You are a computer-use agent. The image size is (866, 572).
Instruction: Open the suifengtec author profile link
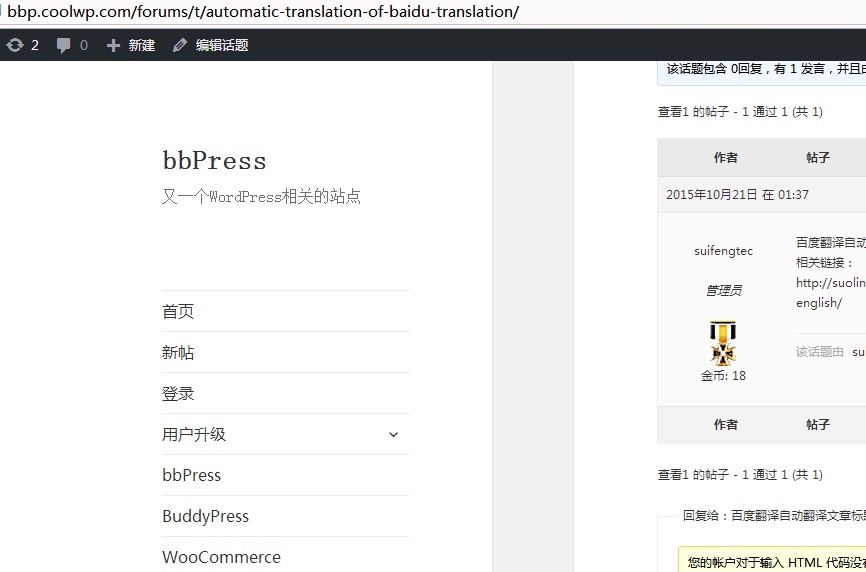(723, 251)
